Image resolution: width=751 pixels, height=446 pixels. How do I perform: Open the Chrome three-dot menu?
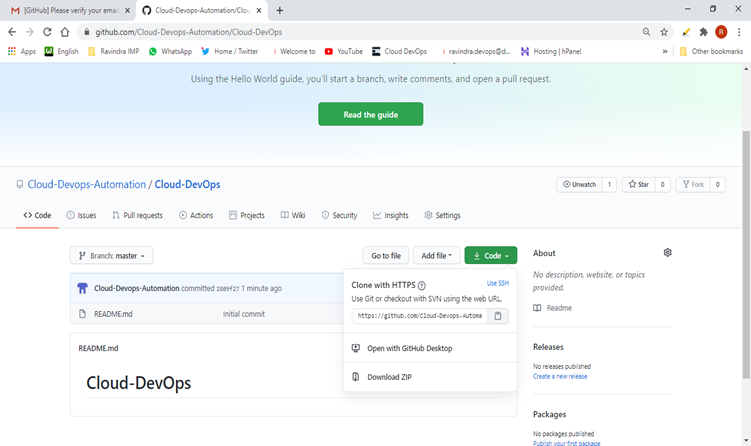pos(739,32)
